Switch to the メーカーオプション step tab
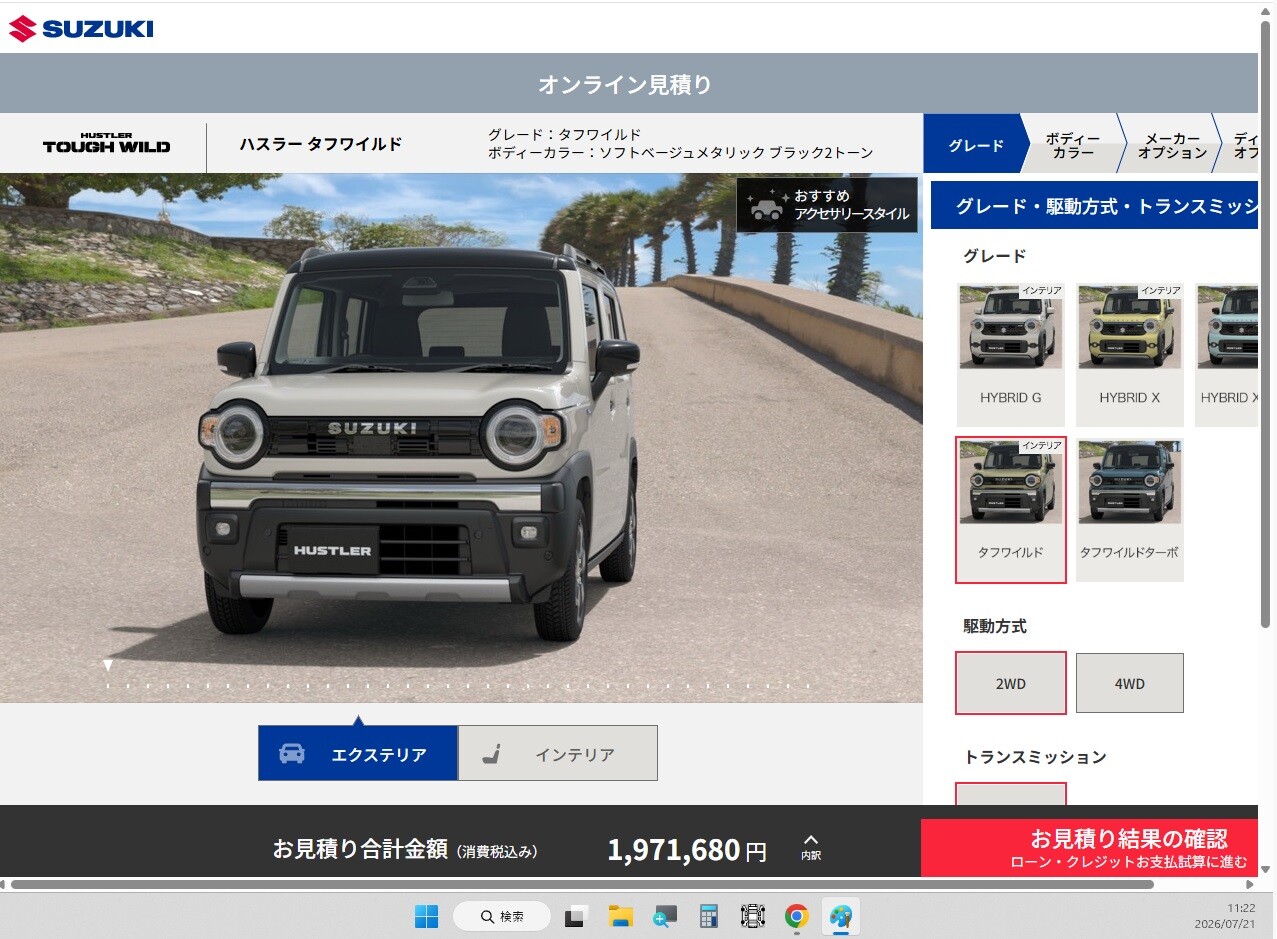The width and height of the screenshot is (1277, 939). [x=1171, y=145]
